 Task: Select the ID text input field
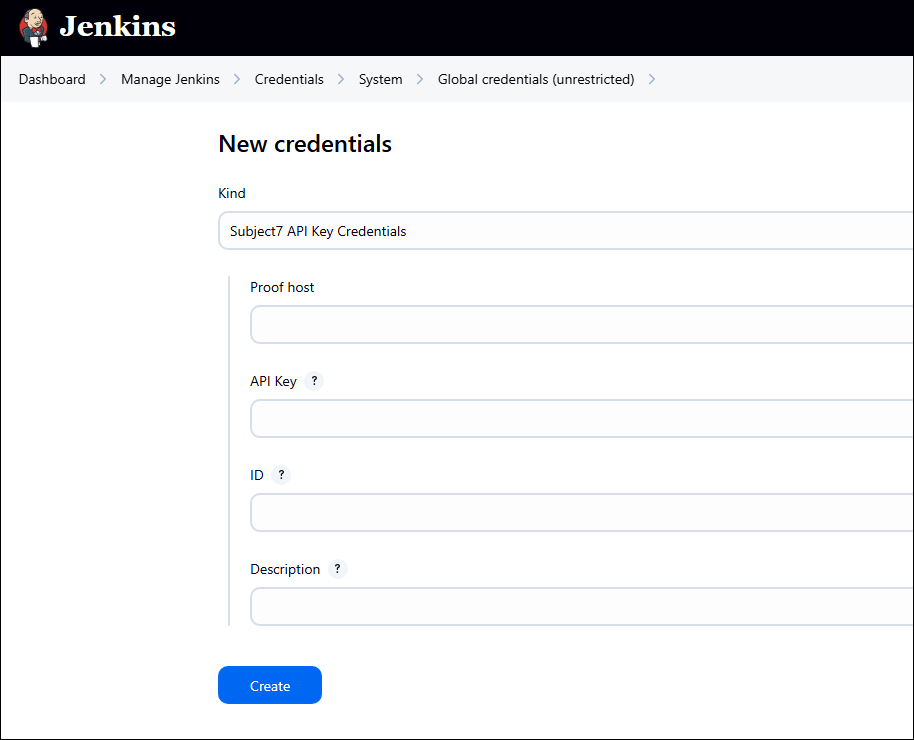(x=581, y=513)
